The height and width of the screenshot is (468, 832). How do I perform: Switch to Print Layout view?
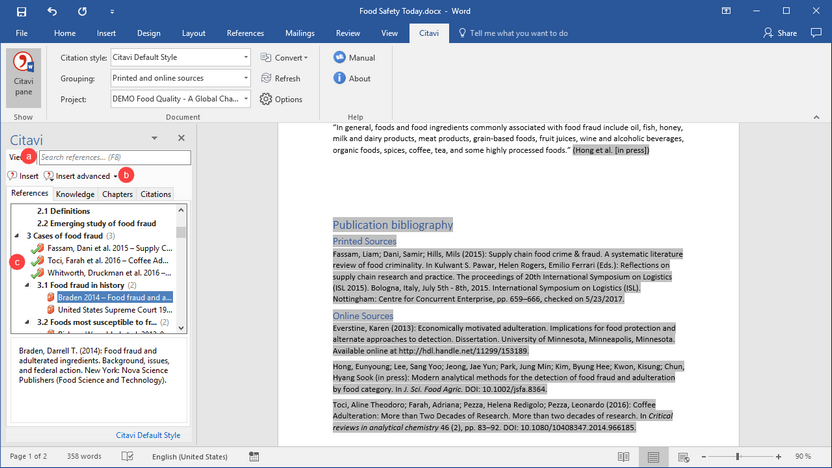click(x=653, y=457)
